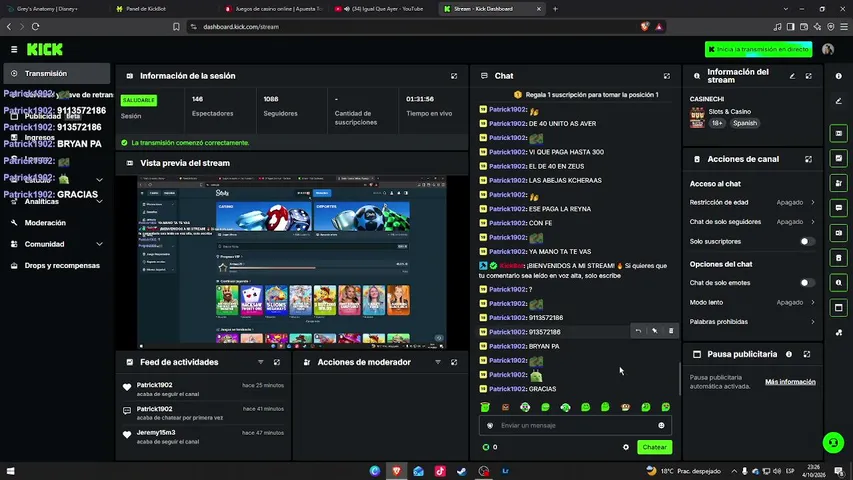Open Feed de actividades filter dropdown
Viewport: 853px width, 480px height.
pyautogui.click(x=261, y=362)
